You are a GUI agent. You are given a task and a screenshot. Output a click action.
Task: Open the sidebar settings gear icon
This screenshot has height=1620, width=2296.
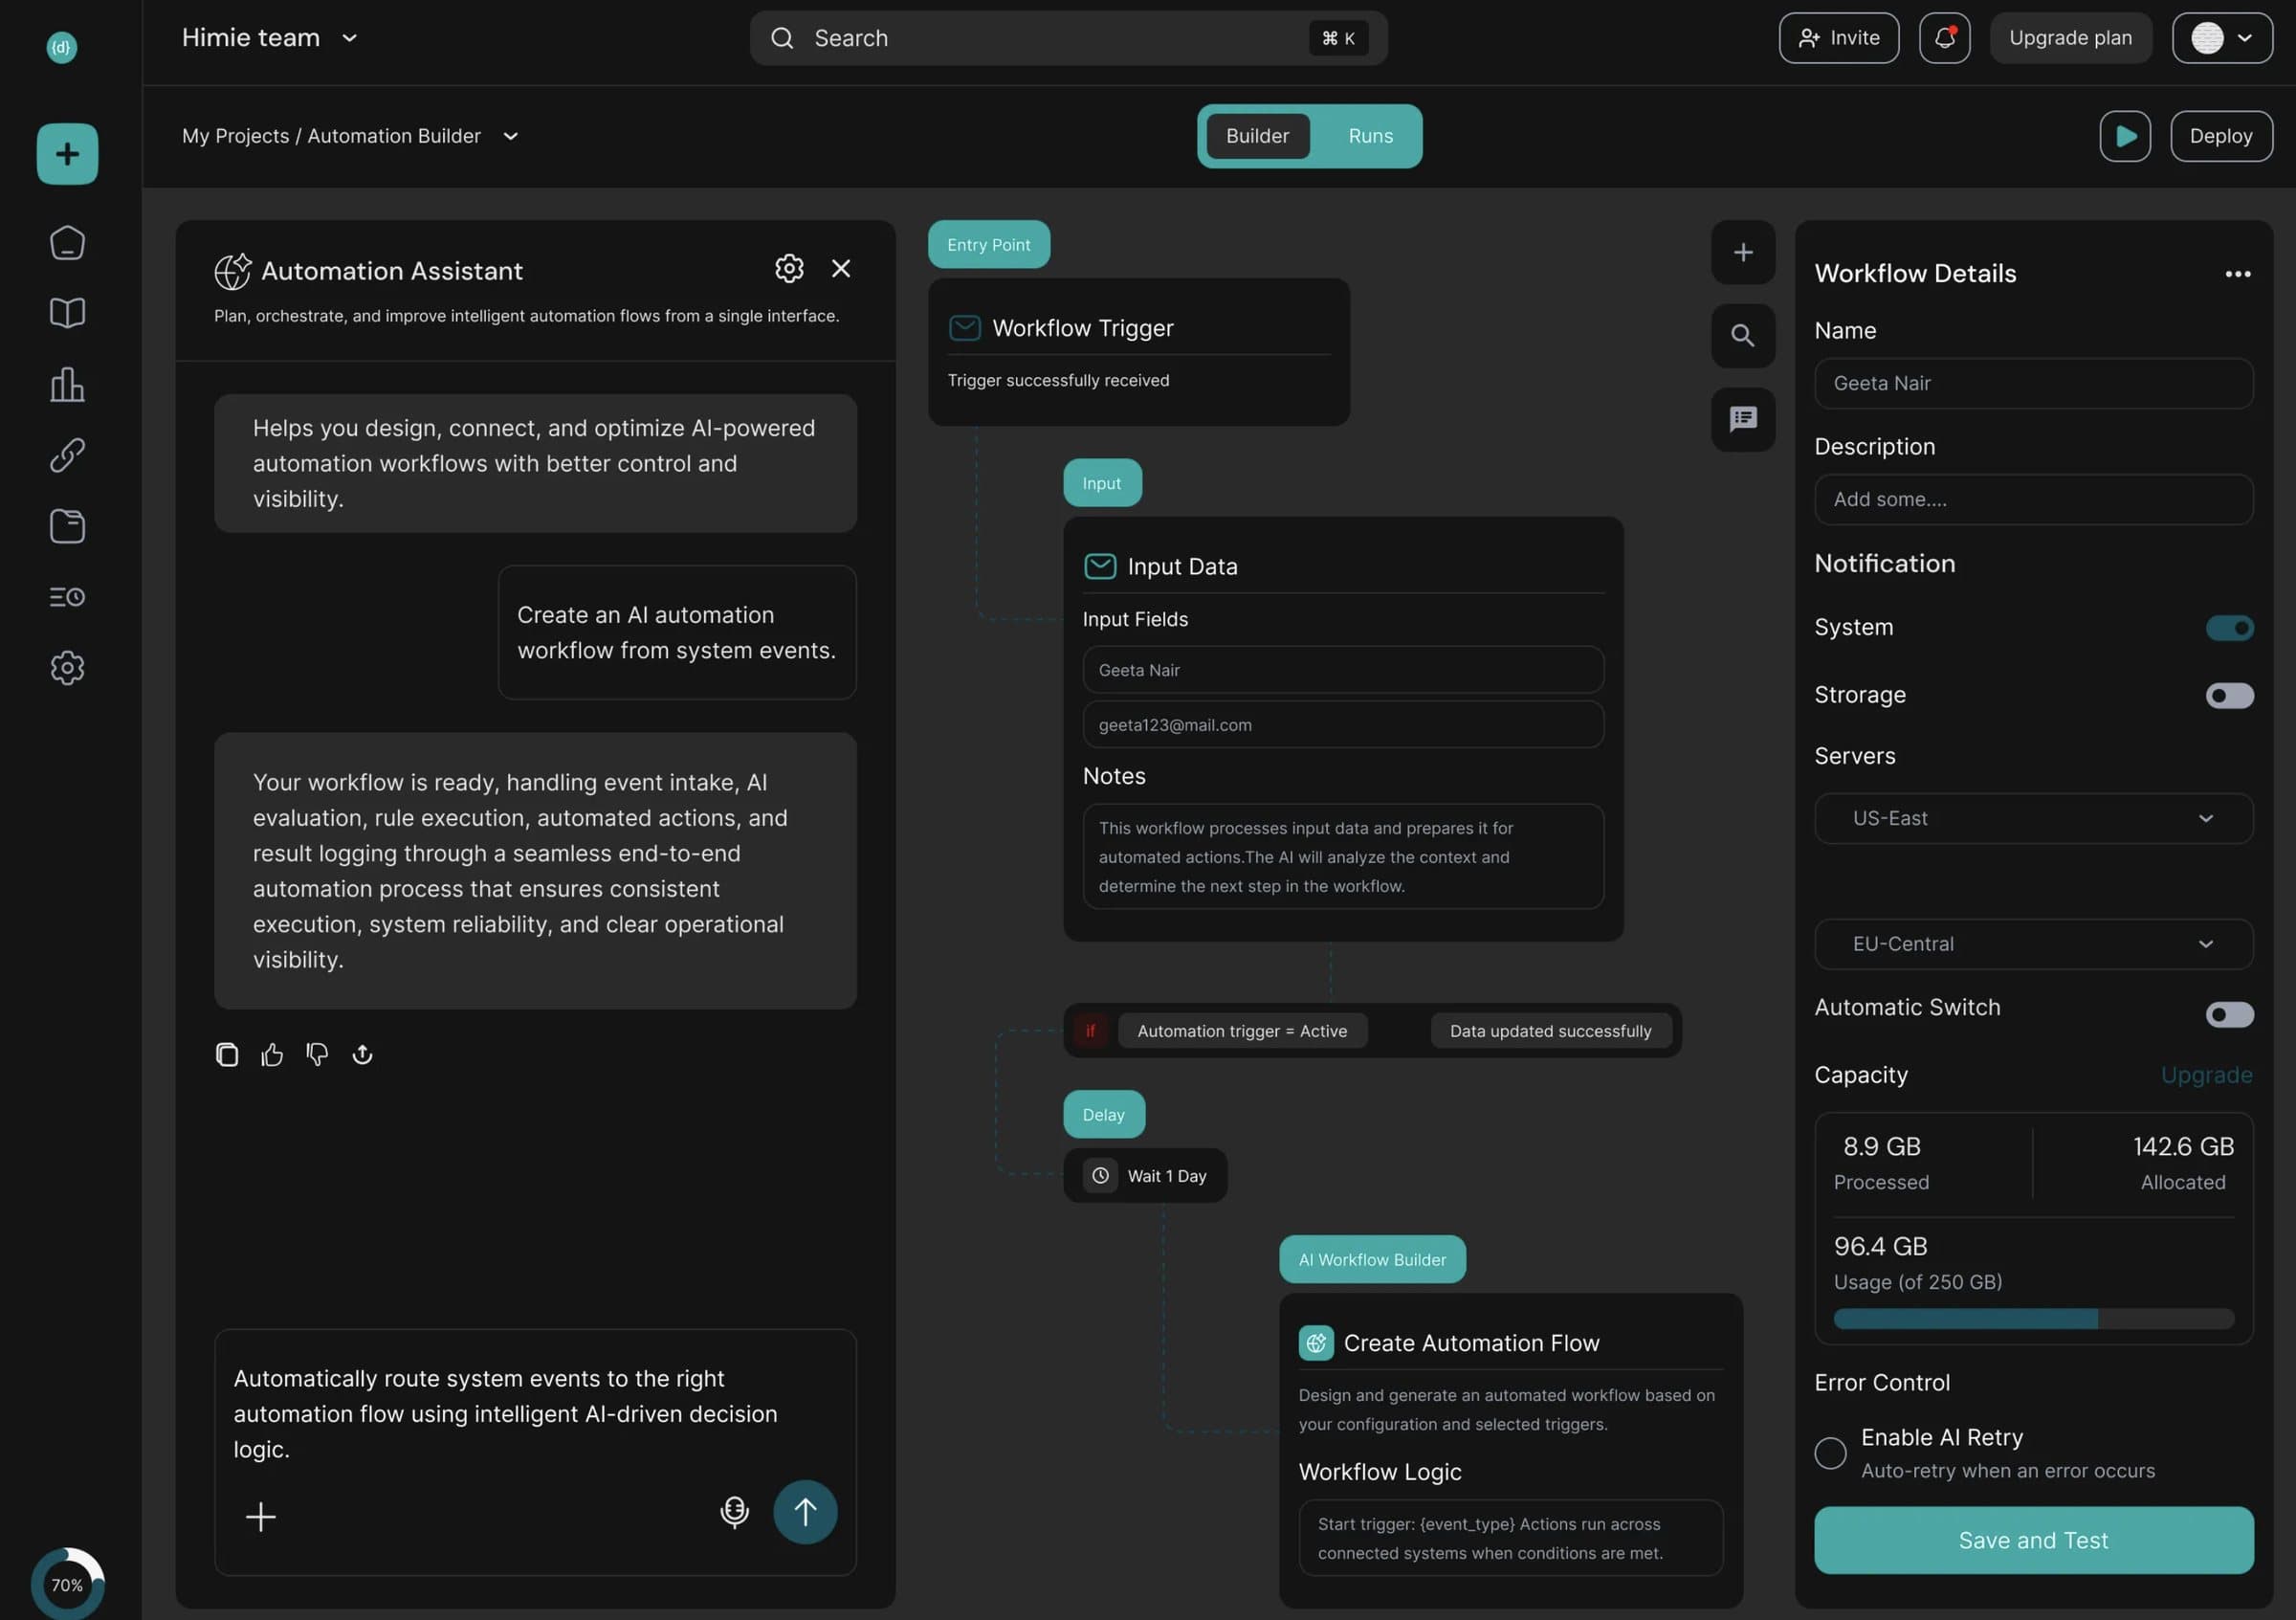(x=67, y=668)
